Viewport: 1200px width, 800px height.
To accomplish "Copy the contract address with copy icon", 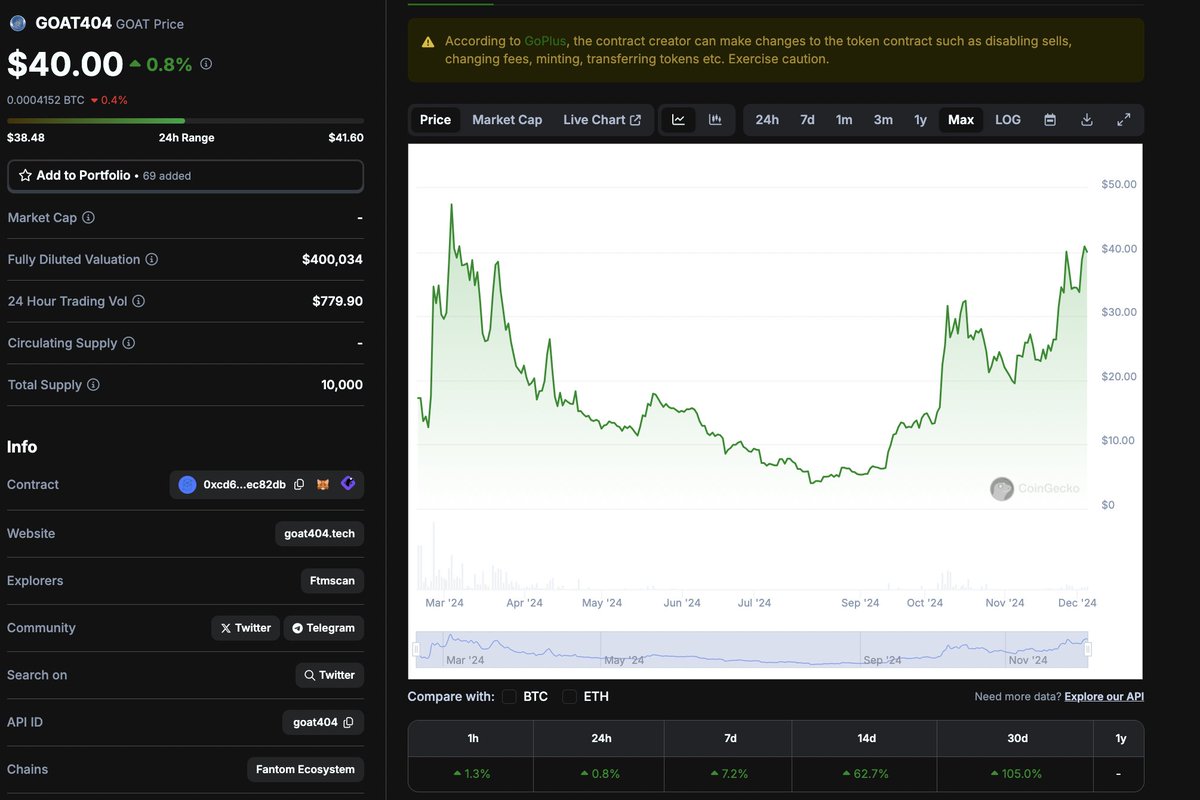I will tap(299, 485).
